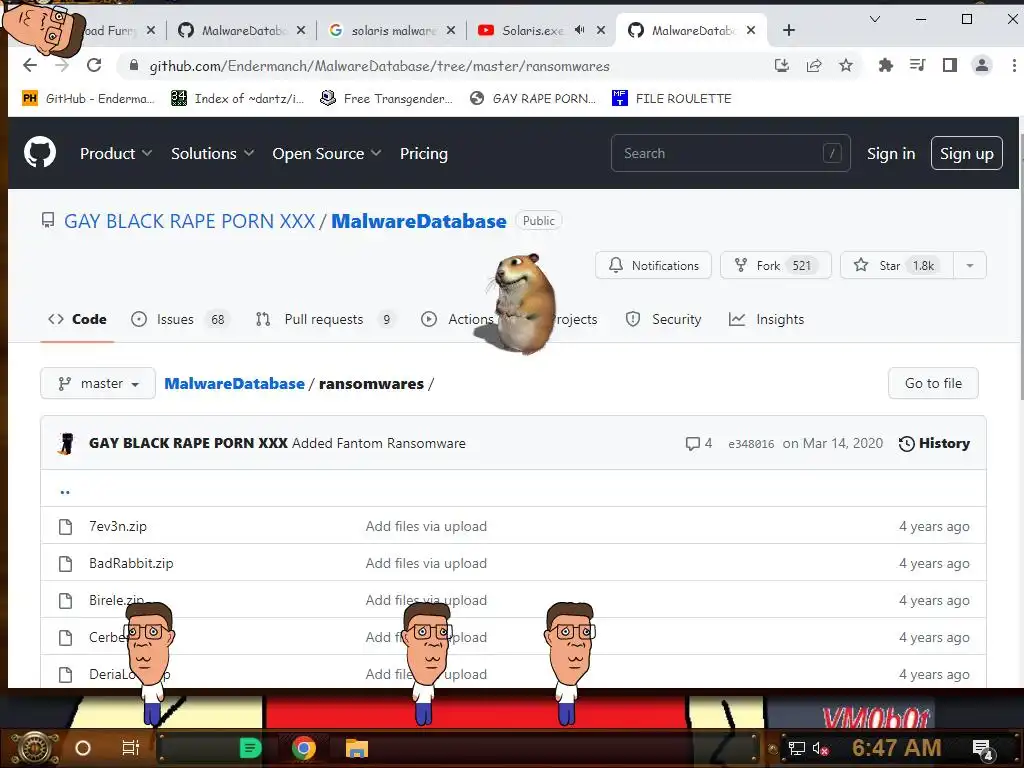
Task: Open the FILE ROULETTE bookmark
Action: (671, 98)
